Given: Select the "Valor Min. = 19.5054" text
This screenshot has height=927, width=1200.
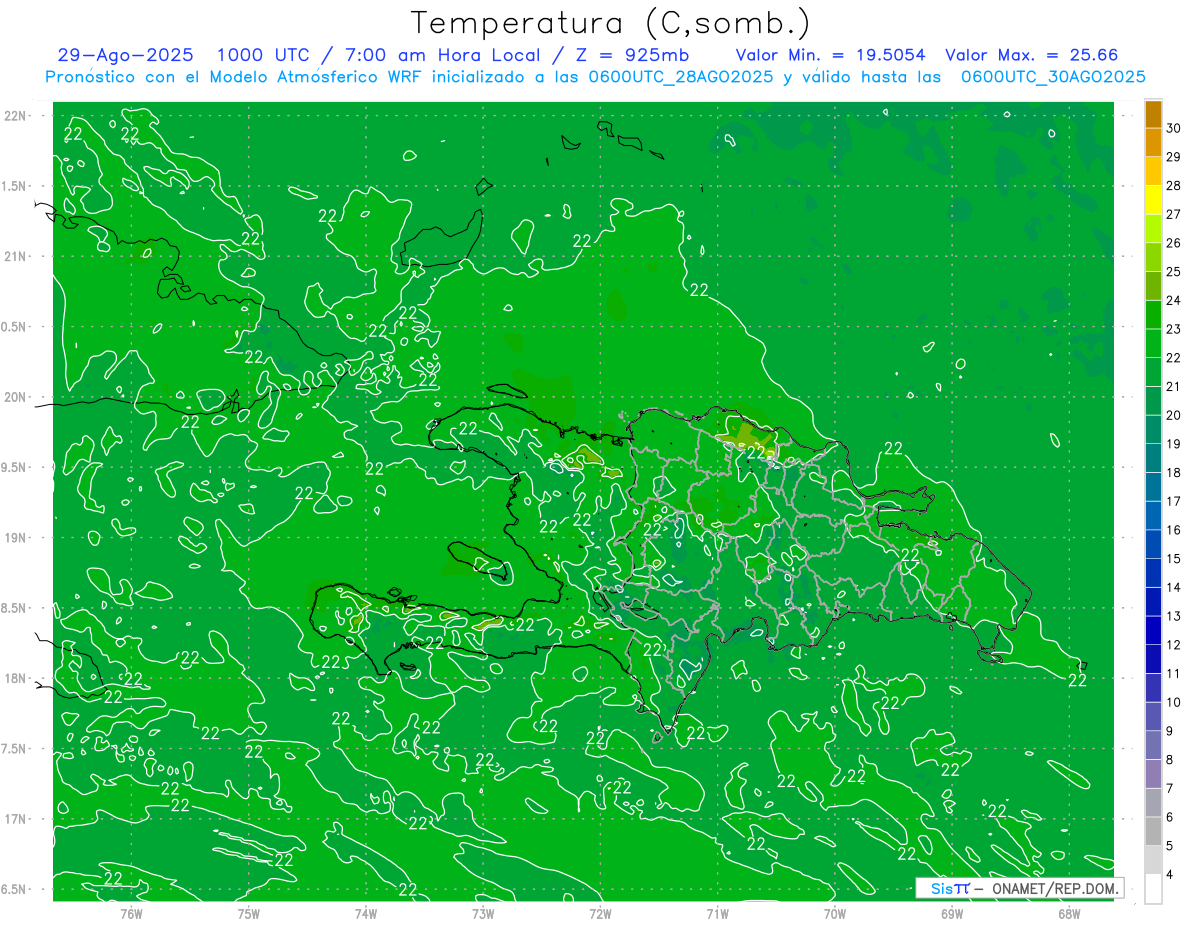Looking at the screenshot, I should (x=831, y=55).
